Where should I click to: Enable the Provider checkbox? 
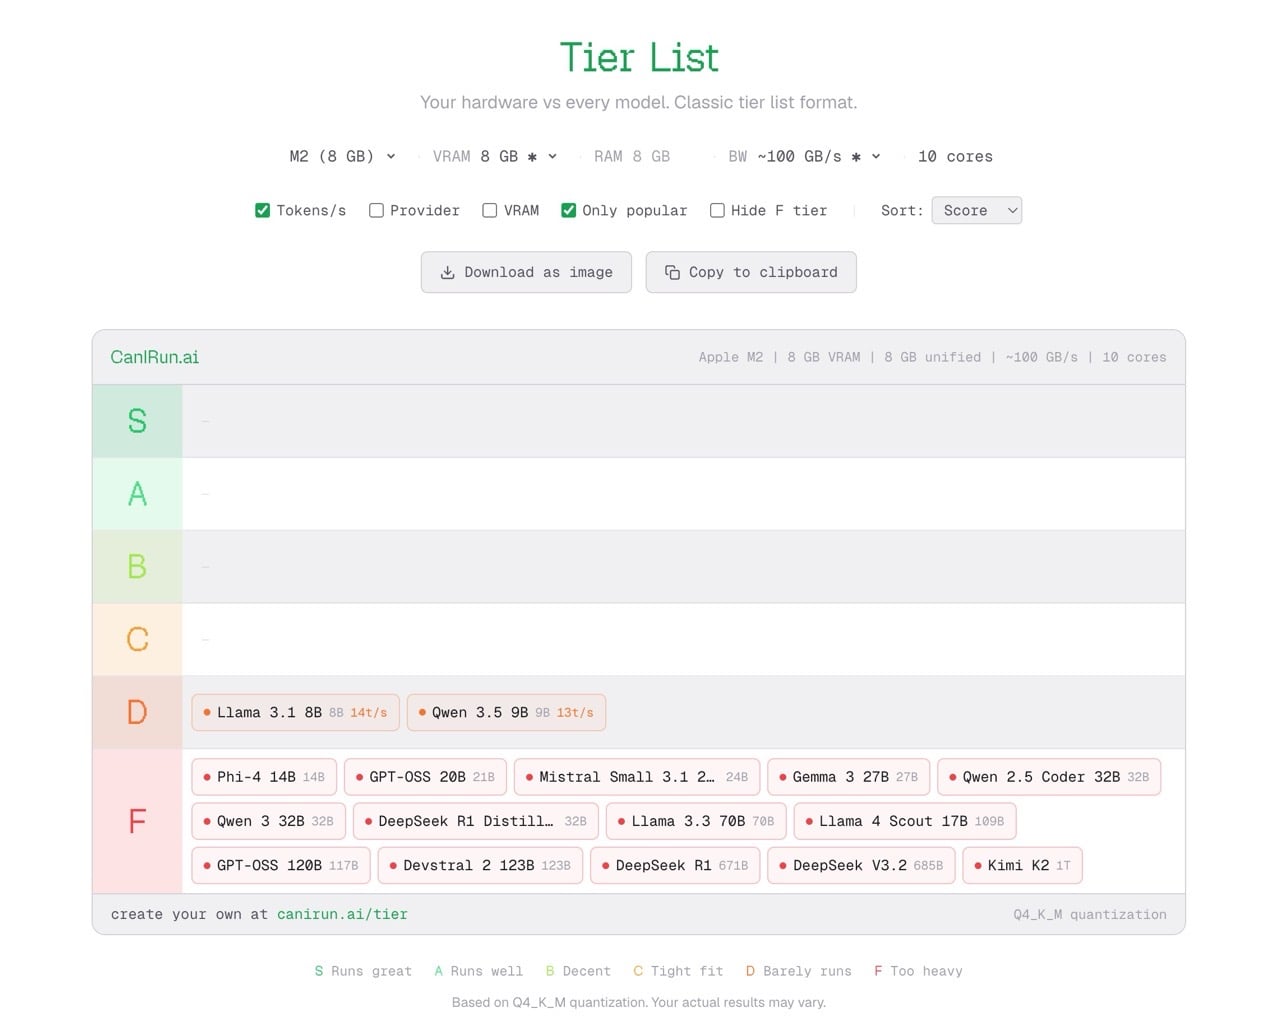[376, 210]
